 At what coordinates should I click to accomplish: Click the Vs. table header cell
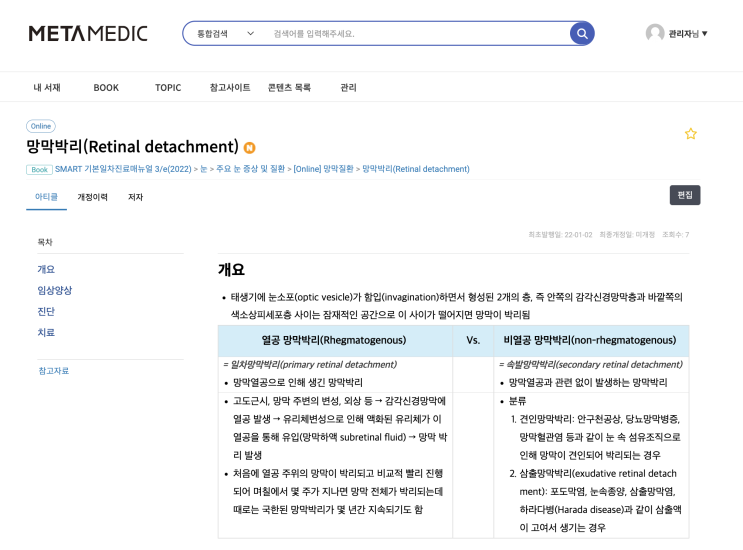(473, 340)
